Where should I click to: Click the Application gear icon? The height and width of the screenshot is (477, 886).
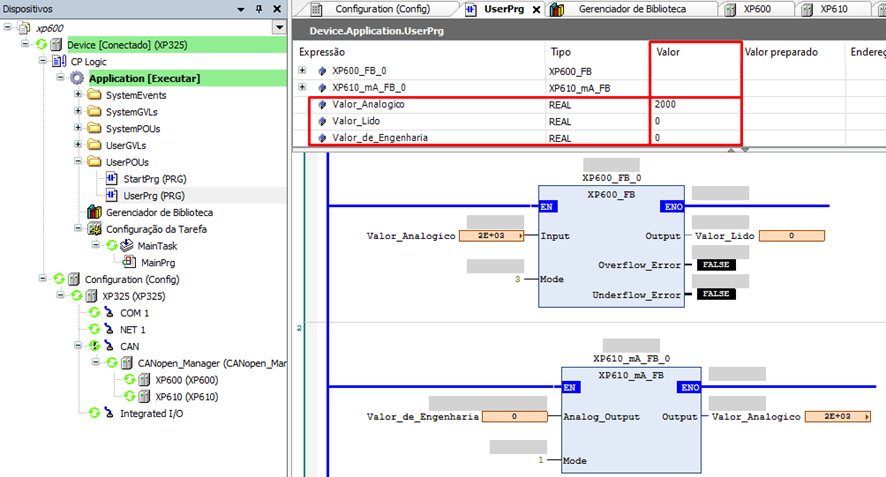click(x=77, y=78)
